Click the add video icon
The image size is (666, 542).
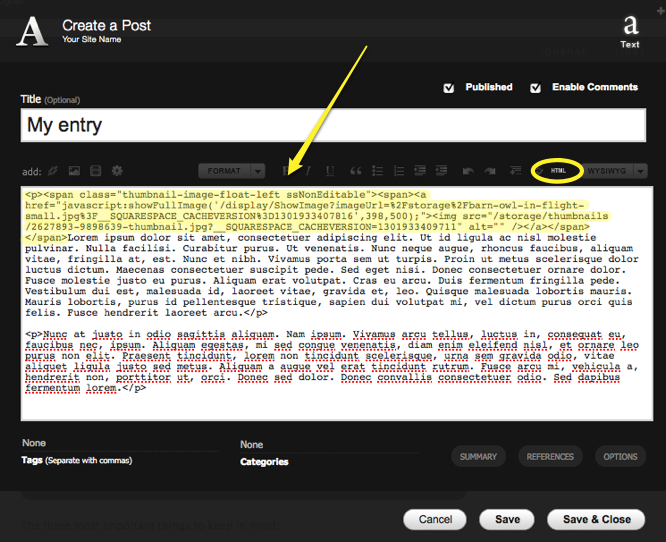95,171
